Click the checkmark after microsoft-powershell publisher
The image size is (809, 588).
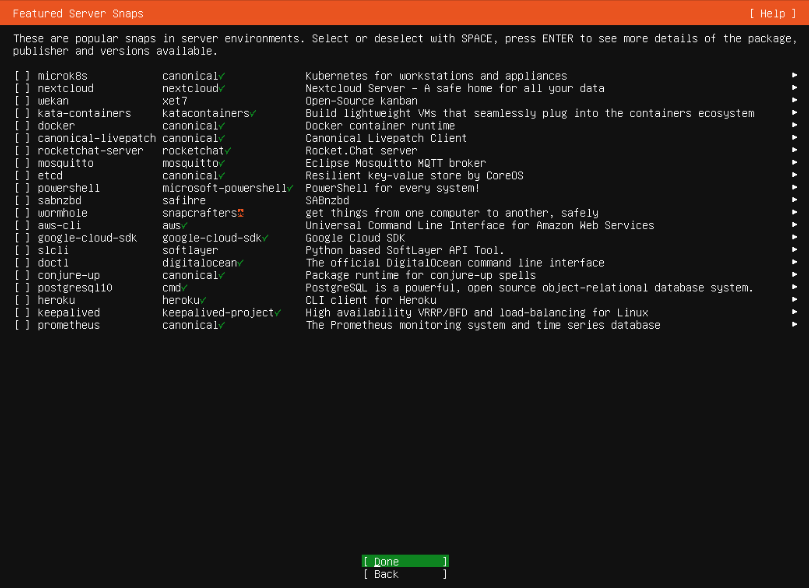pos(290,188)
